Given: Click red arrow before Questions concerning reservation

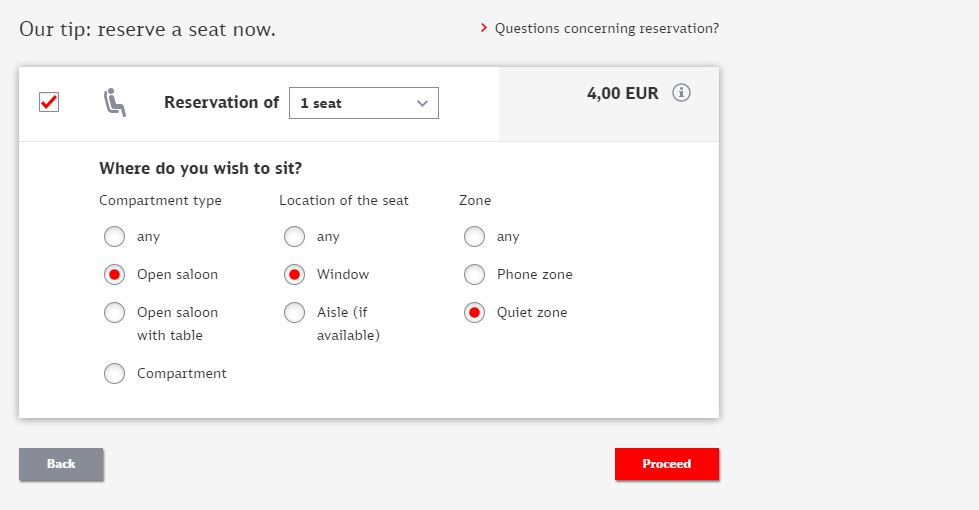Looking at the screenshot, I should (484, 28).
